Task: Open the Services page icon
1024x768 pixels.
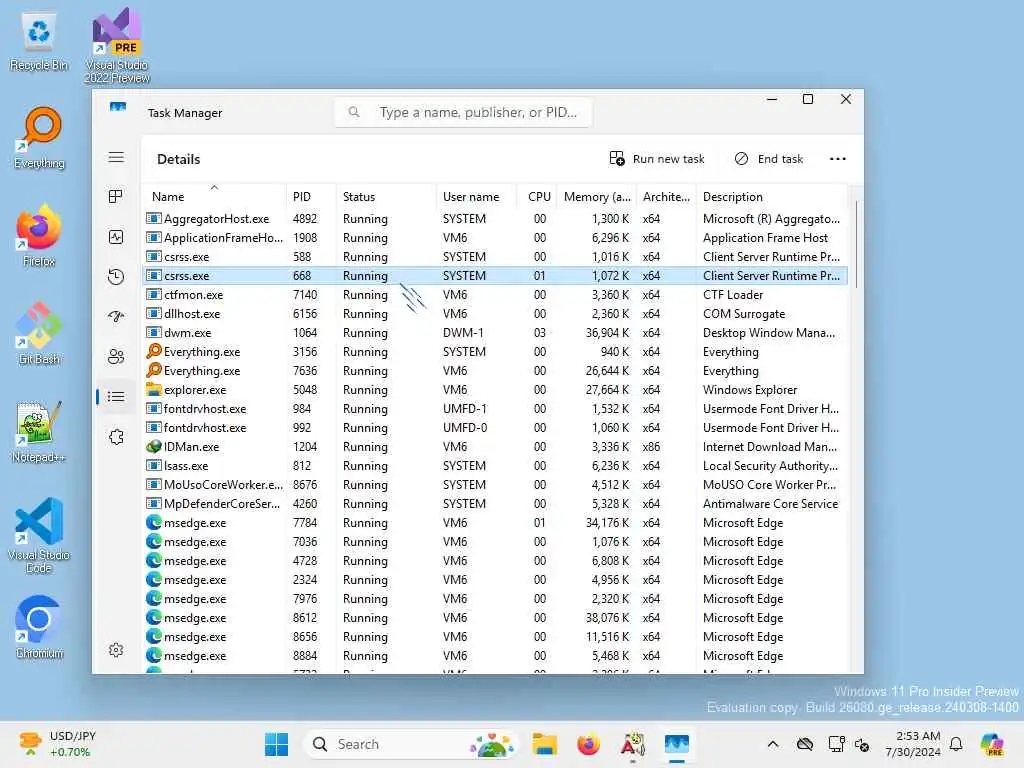Action: (x=116, y=437)
